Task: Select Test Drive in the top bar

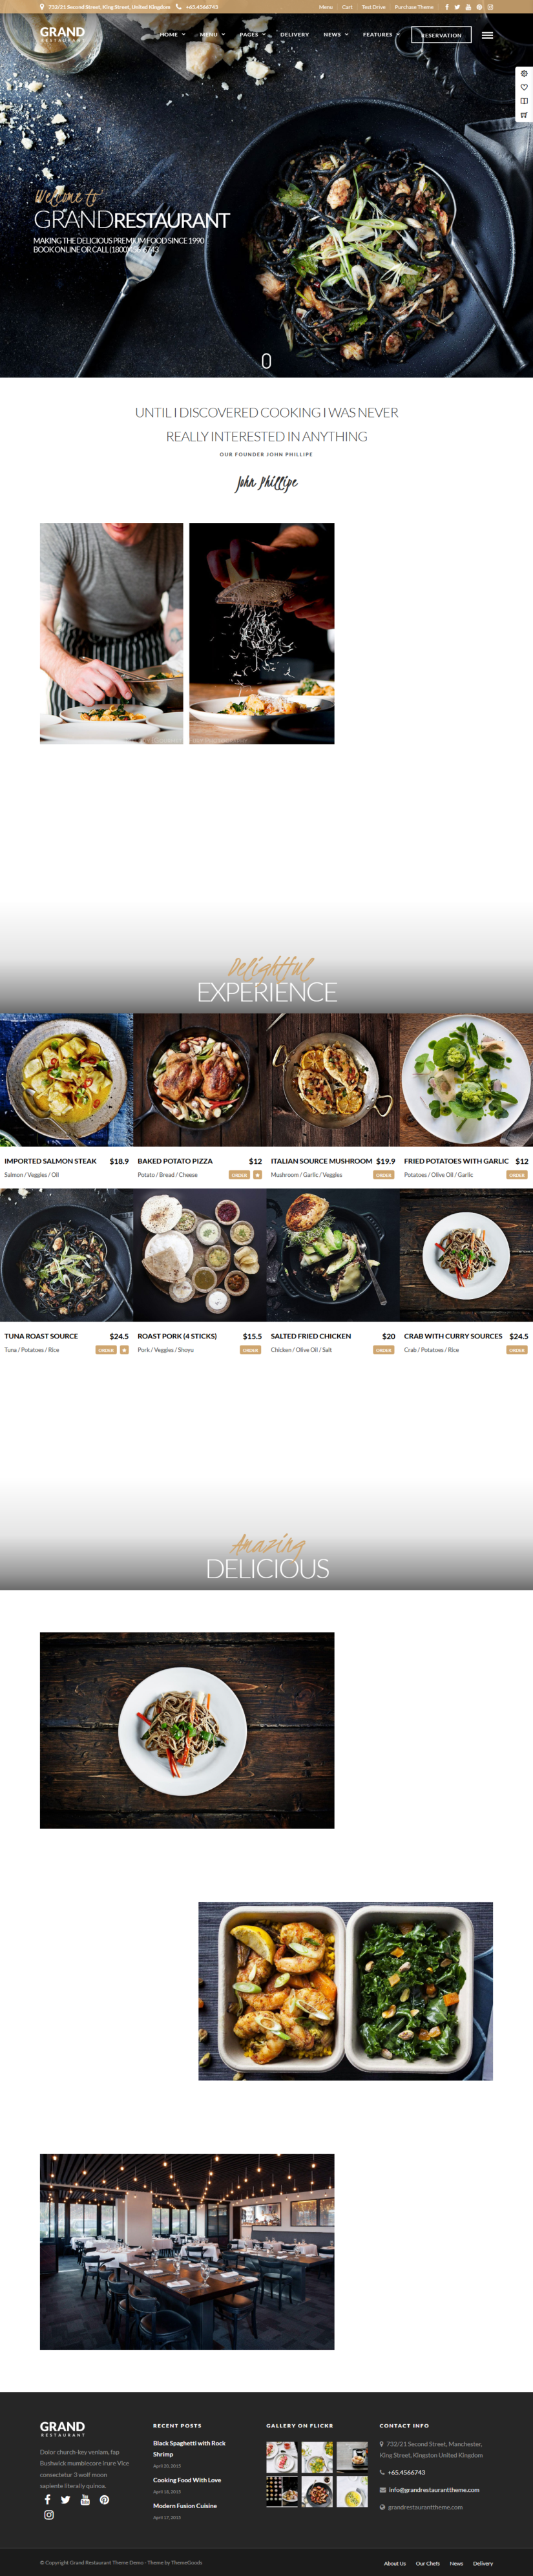Action: [373, 7]
